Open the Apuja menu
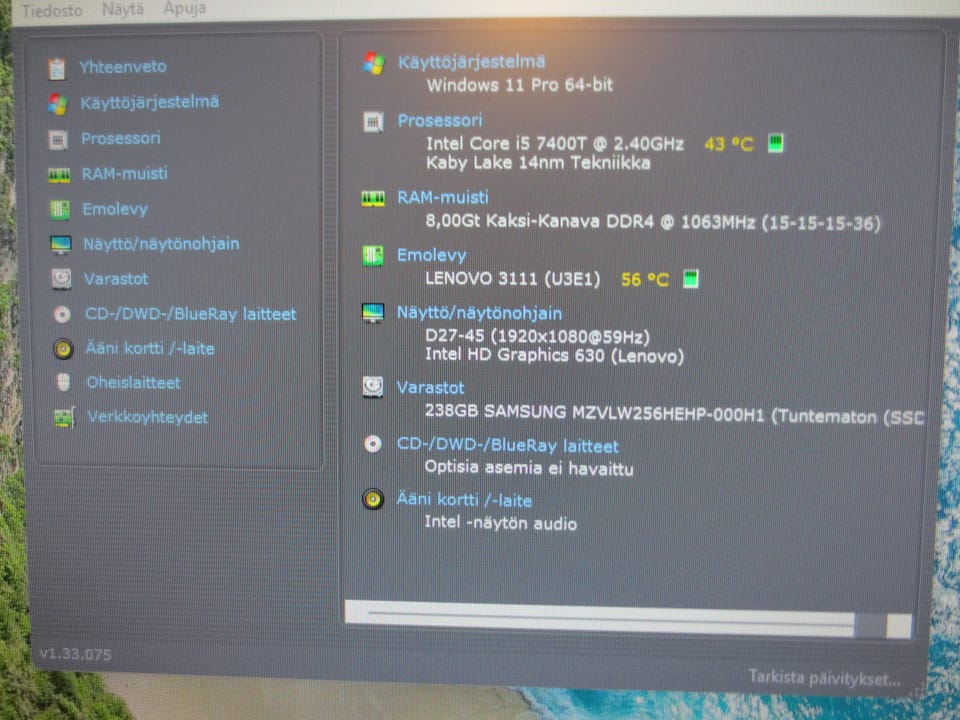Viewport: 960px width, 720px height. [x=185, y=9]
